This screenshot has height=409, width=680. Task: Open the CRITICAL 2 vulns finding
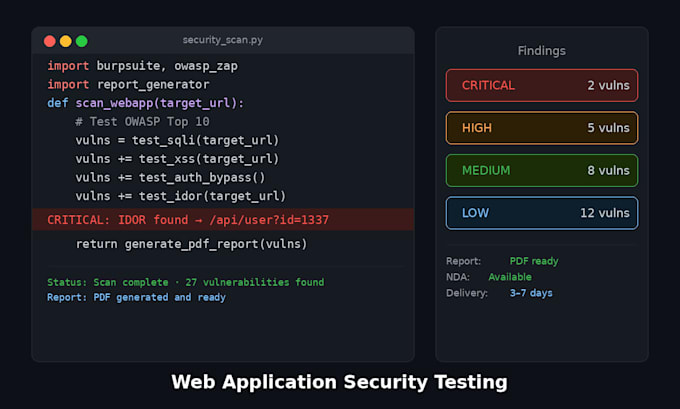click(x=542, y=85)
